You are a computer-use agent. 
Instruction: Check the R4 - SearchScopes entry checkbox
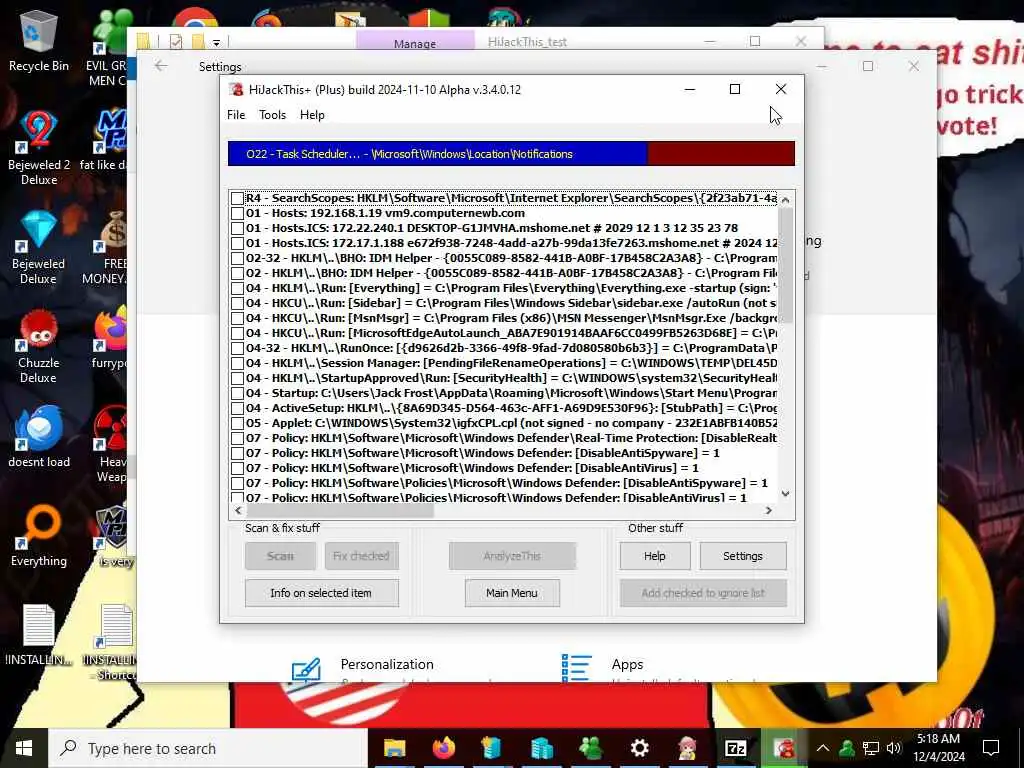click(237, 198)
